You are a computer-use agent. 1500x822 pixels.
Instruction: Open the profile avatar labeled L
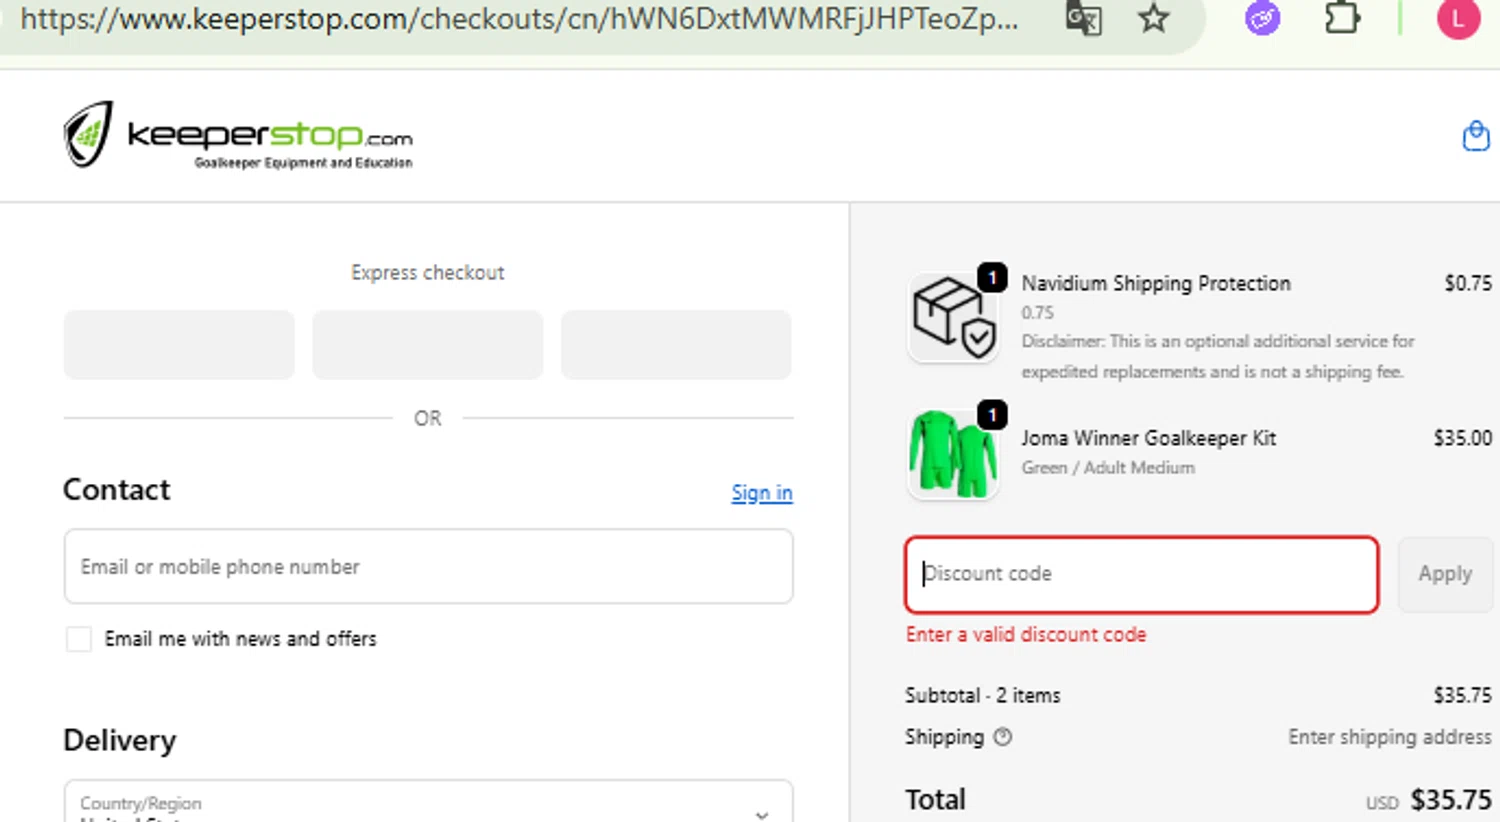point(1458,18)
